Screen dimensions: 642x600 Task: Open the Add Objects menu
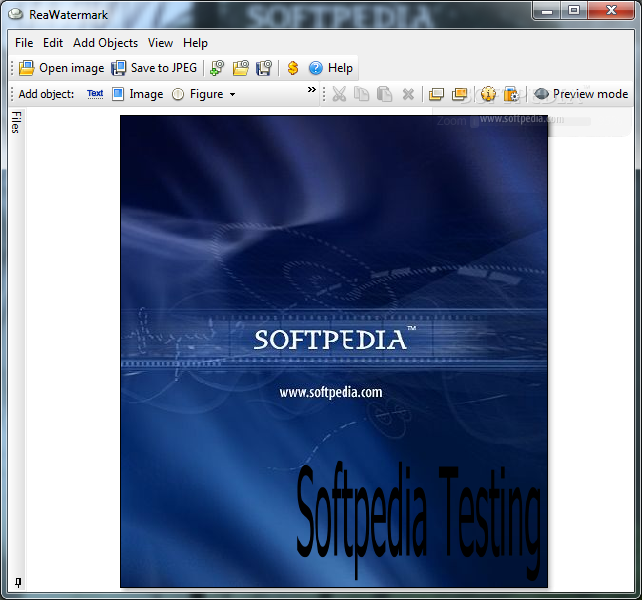click(105, 43)
